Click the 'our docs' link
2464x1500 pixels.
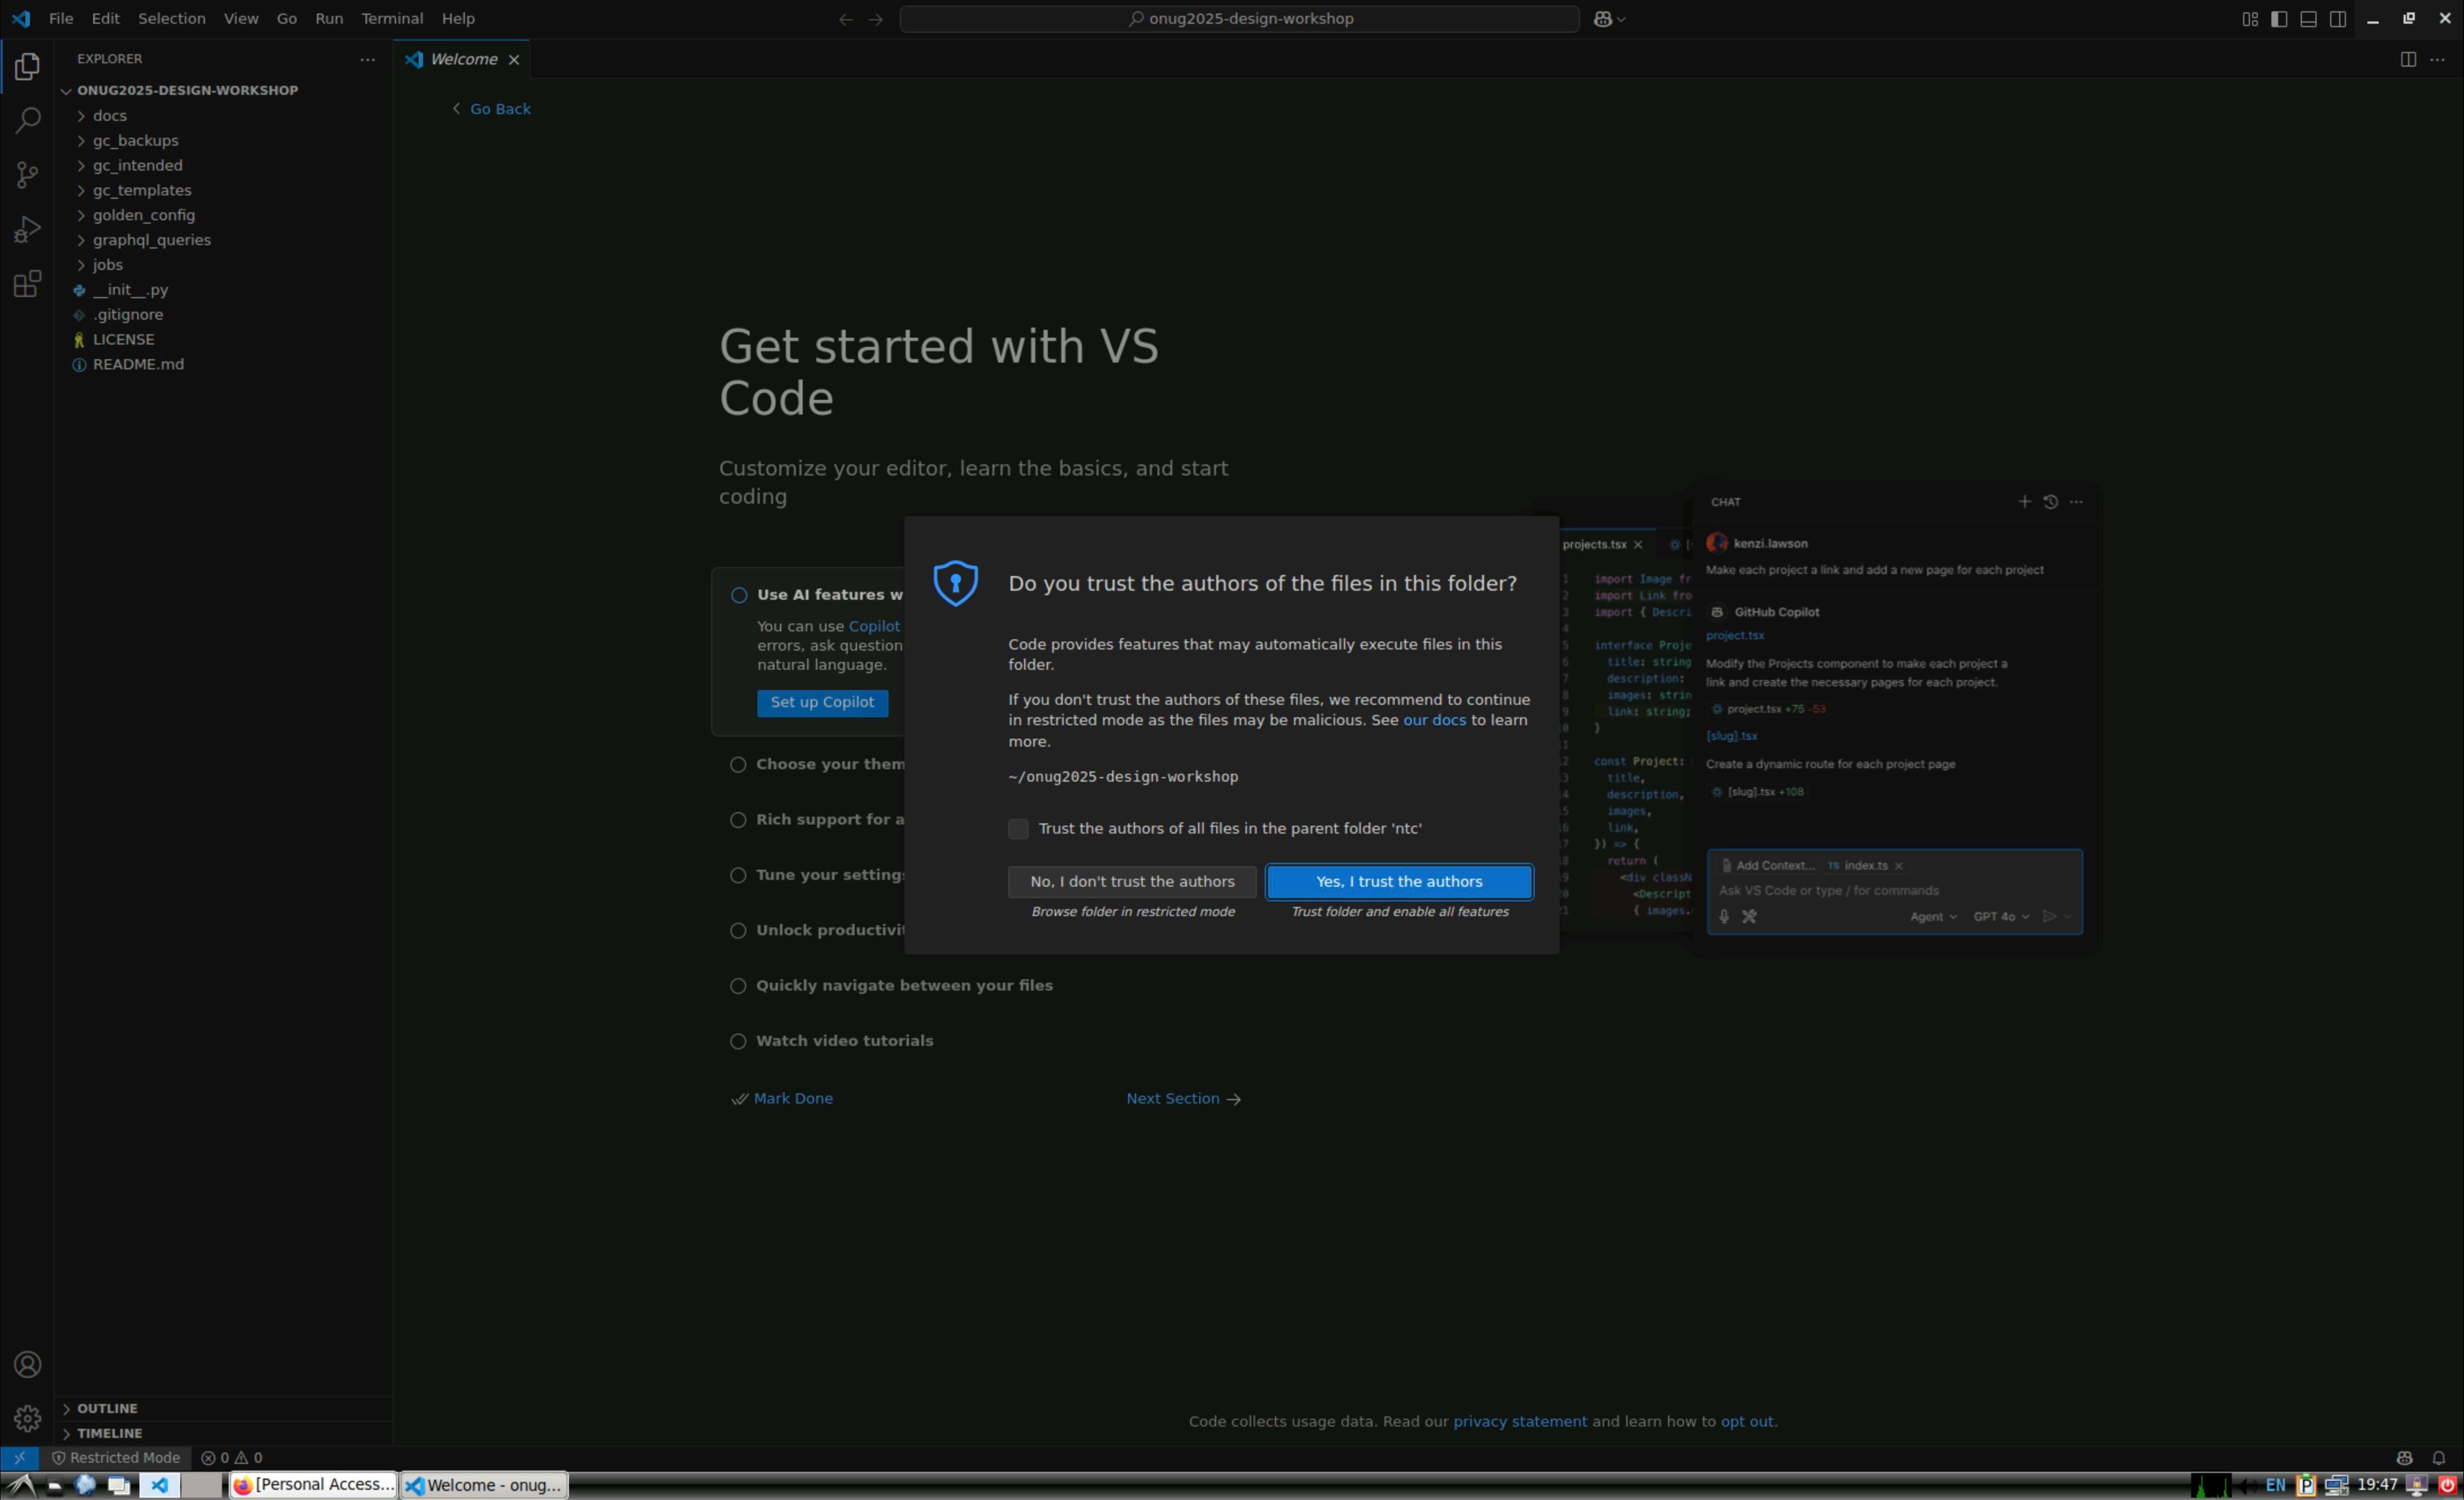coord(1434,720)
